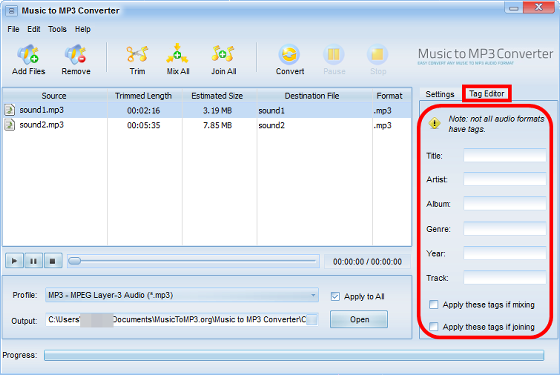Click the Format column header
This screenshot has height=375, width=560.
(391, 95)
